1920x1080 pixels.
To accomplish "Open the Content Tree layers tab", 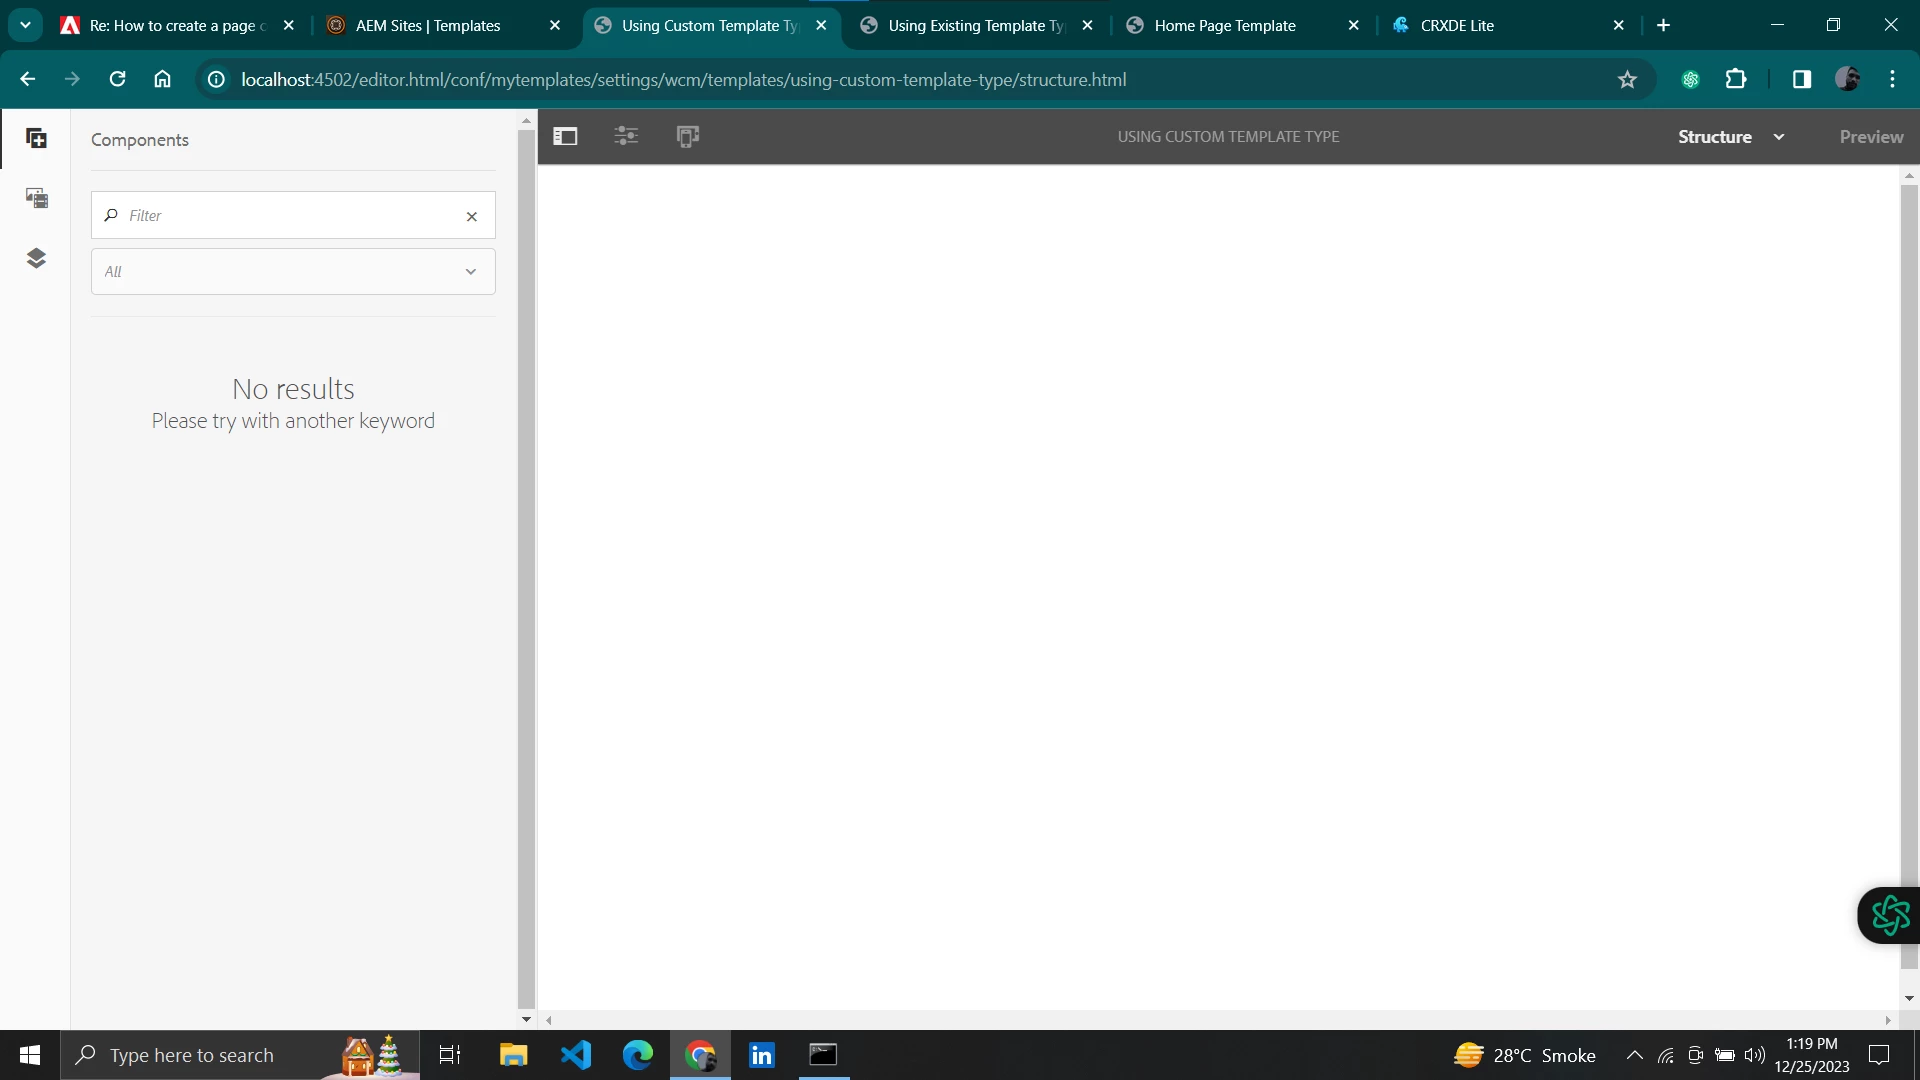I will (x=36, y=258).
